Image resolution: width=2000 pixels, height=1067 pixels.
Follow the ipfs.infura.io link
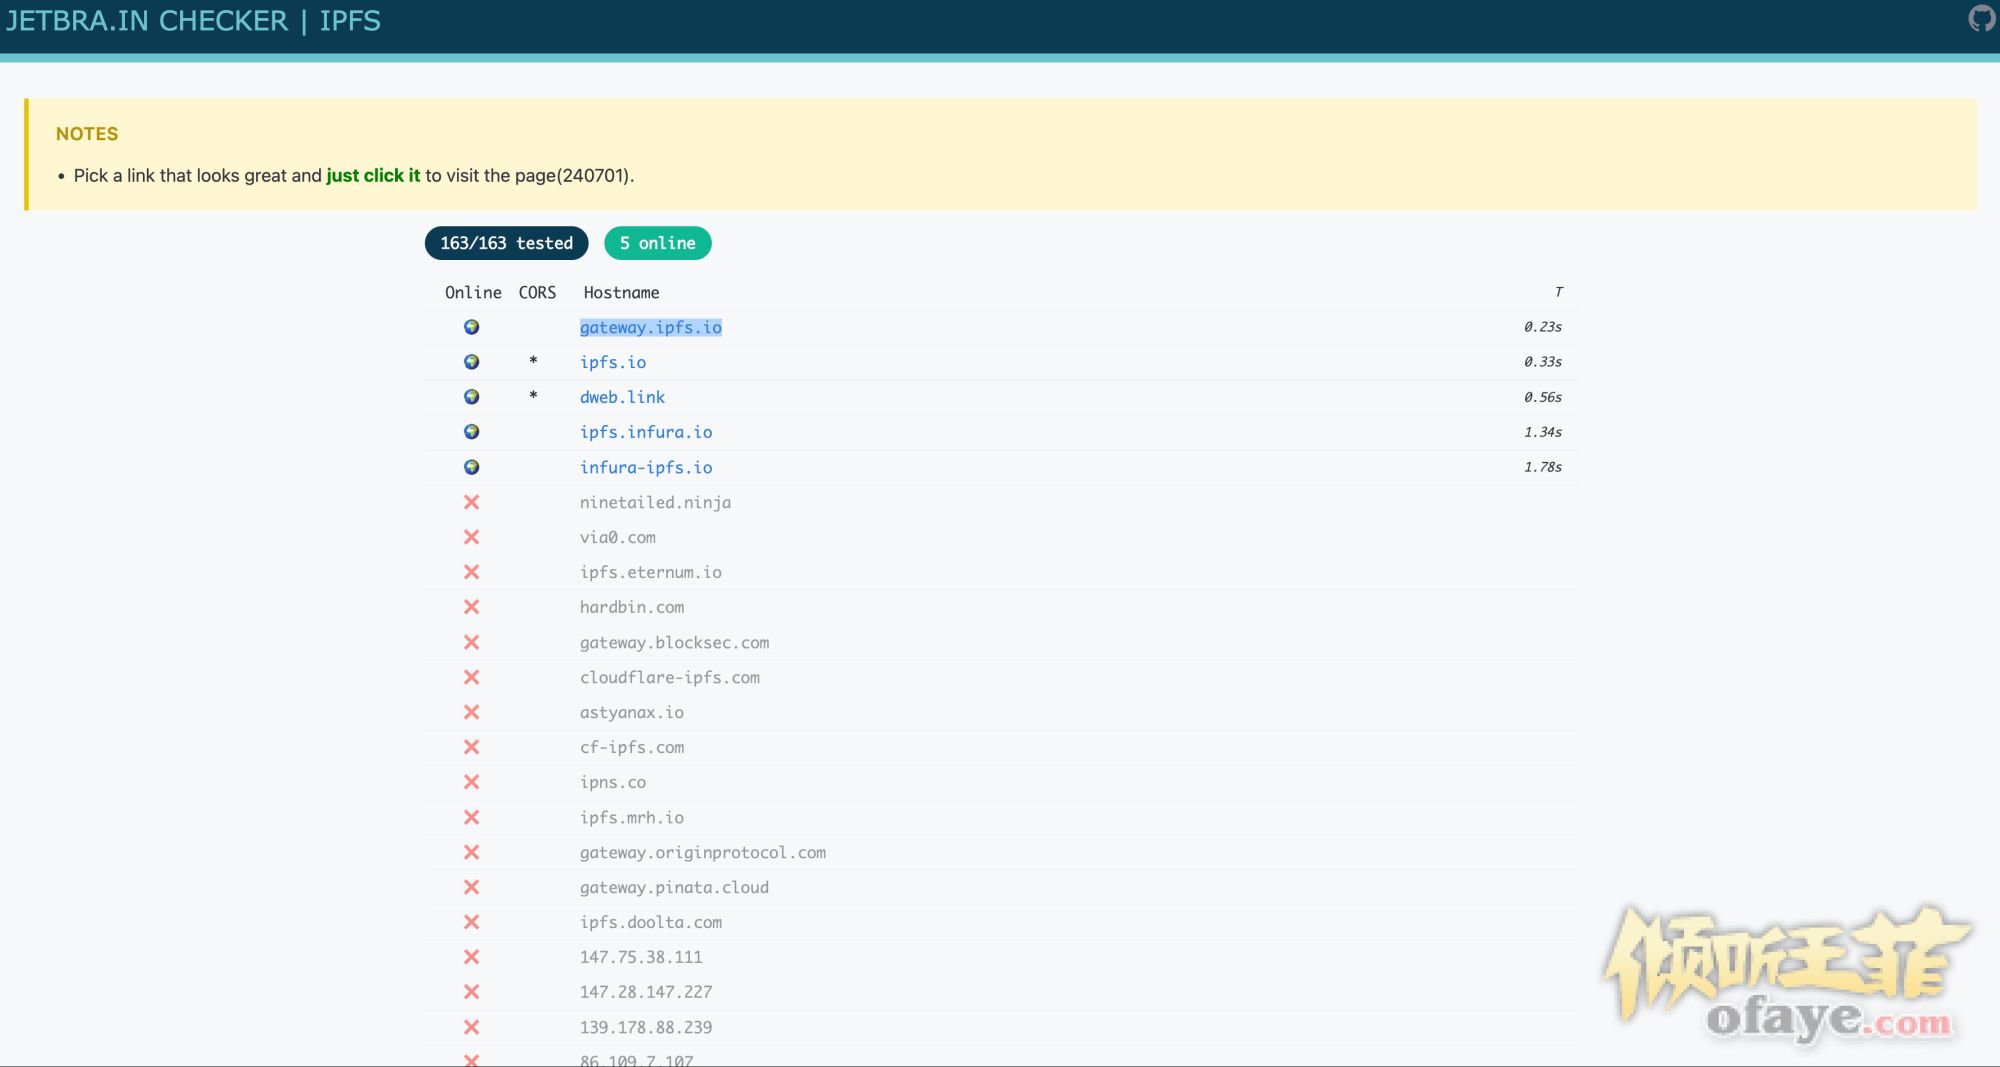[x=645, y=432]
